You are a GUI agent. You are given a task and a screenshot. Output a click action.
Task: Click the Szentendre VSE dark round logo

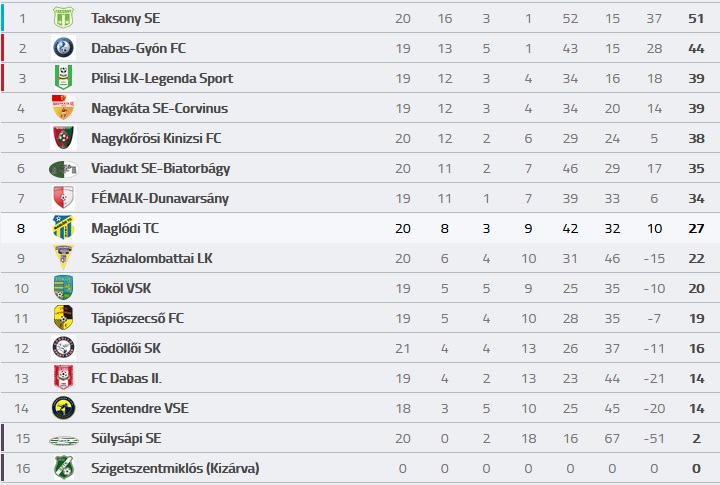pos(63,408)
